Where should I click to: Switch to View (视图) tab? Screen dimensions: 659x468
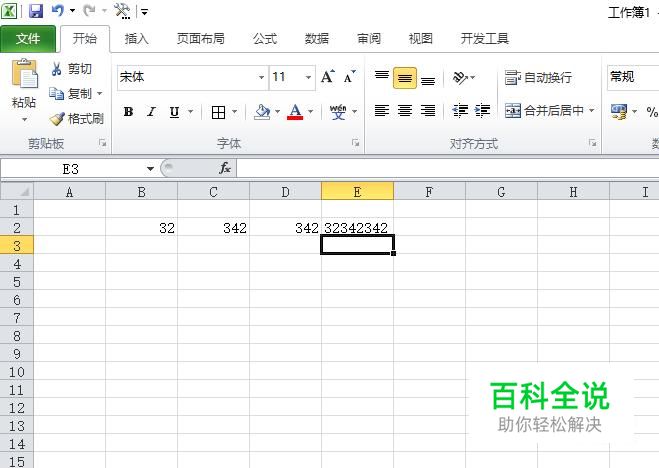coord(421,39)
